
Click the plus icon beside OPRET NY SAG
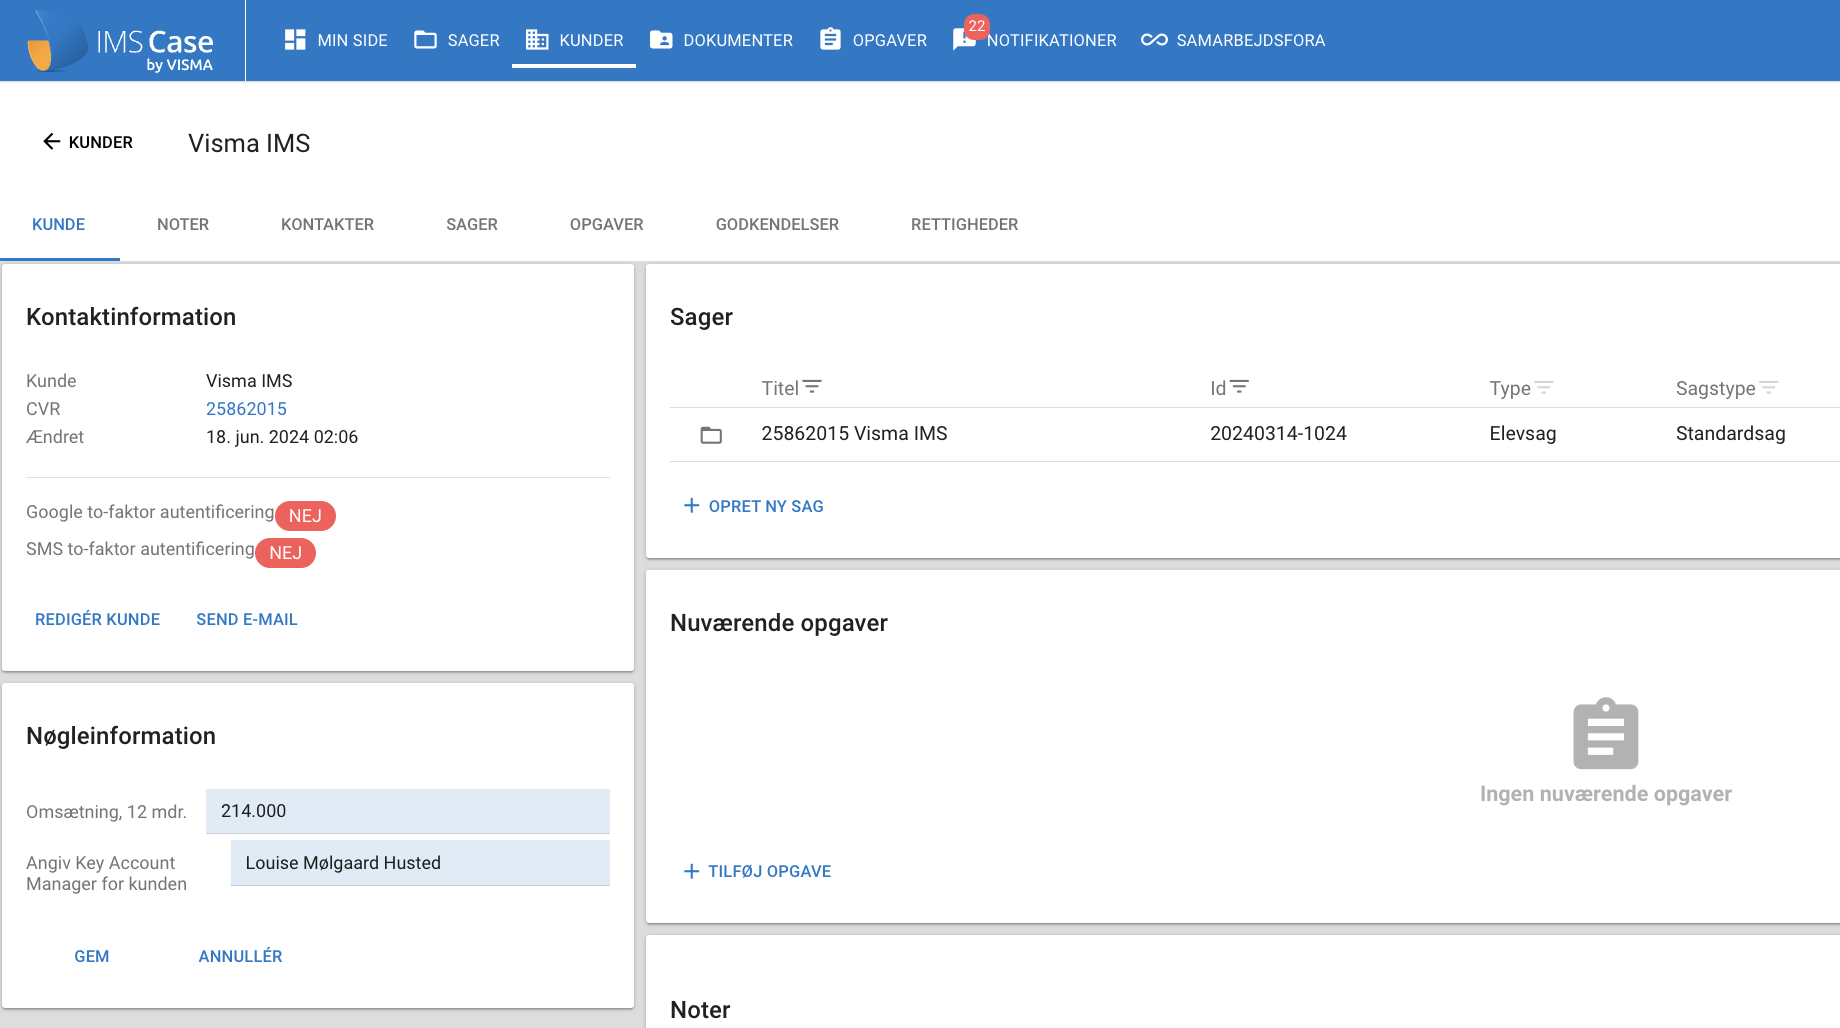click(691, 505)
